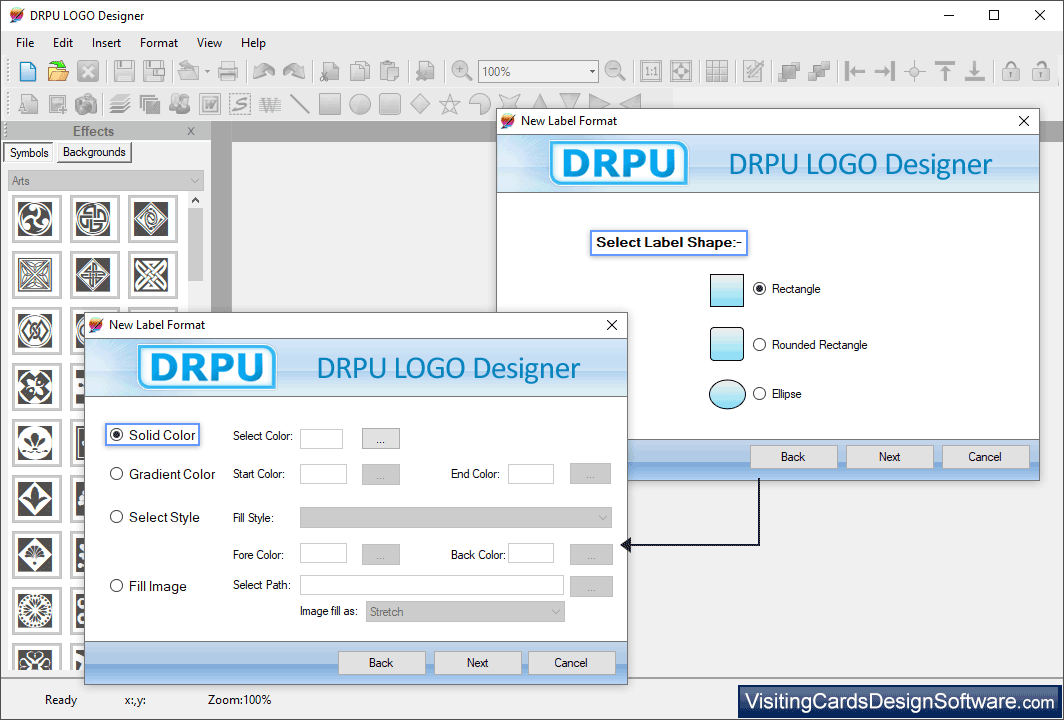Click the Zoom Out magnifier icon

[615, 71]
